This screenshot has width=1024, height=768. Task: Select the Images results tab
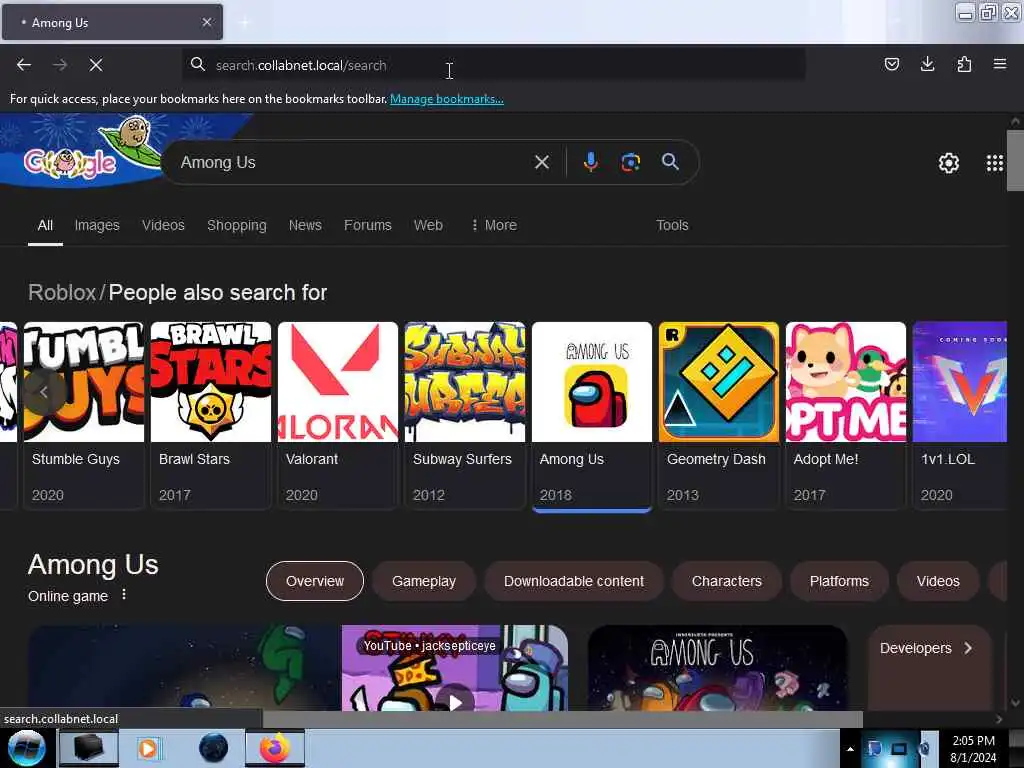click(97, 225)
